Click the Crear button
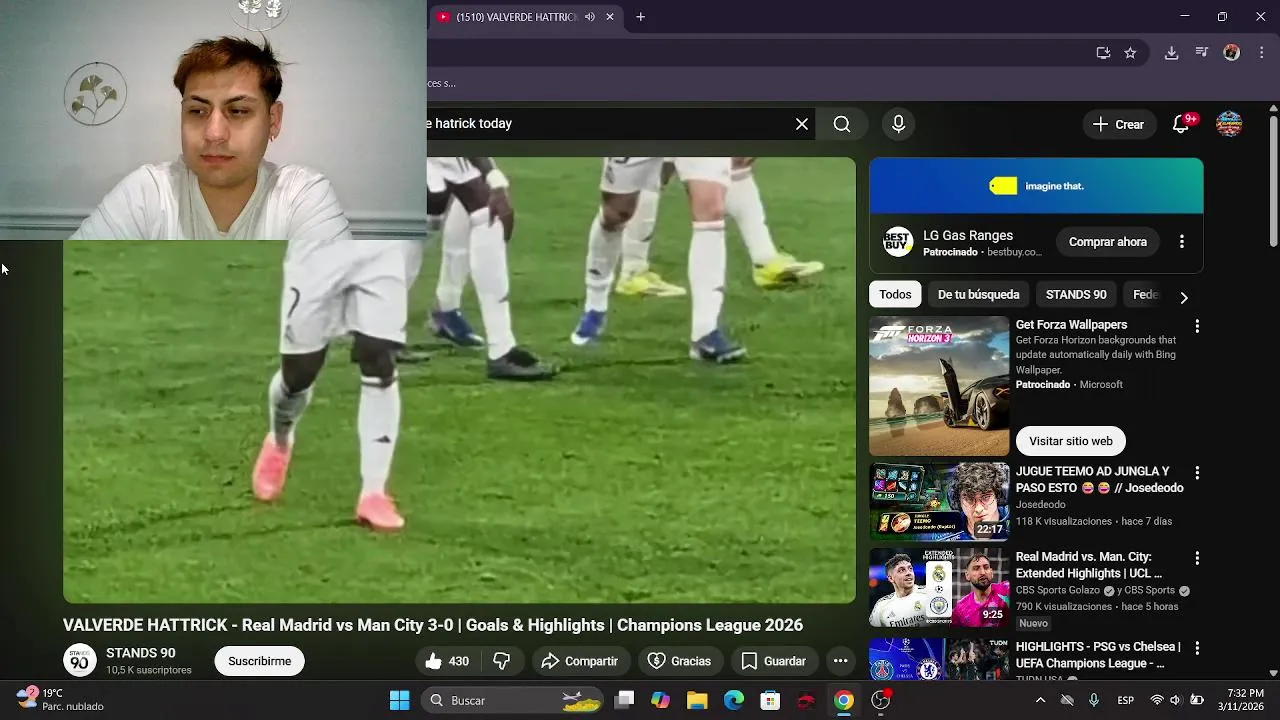 (1118, 124)
